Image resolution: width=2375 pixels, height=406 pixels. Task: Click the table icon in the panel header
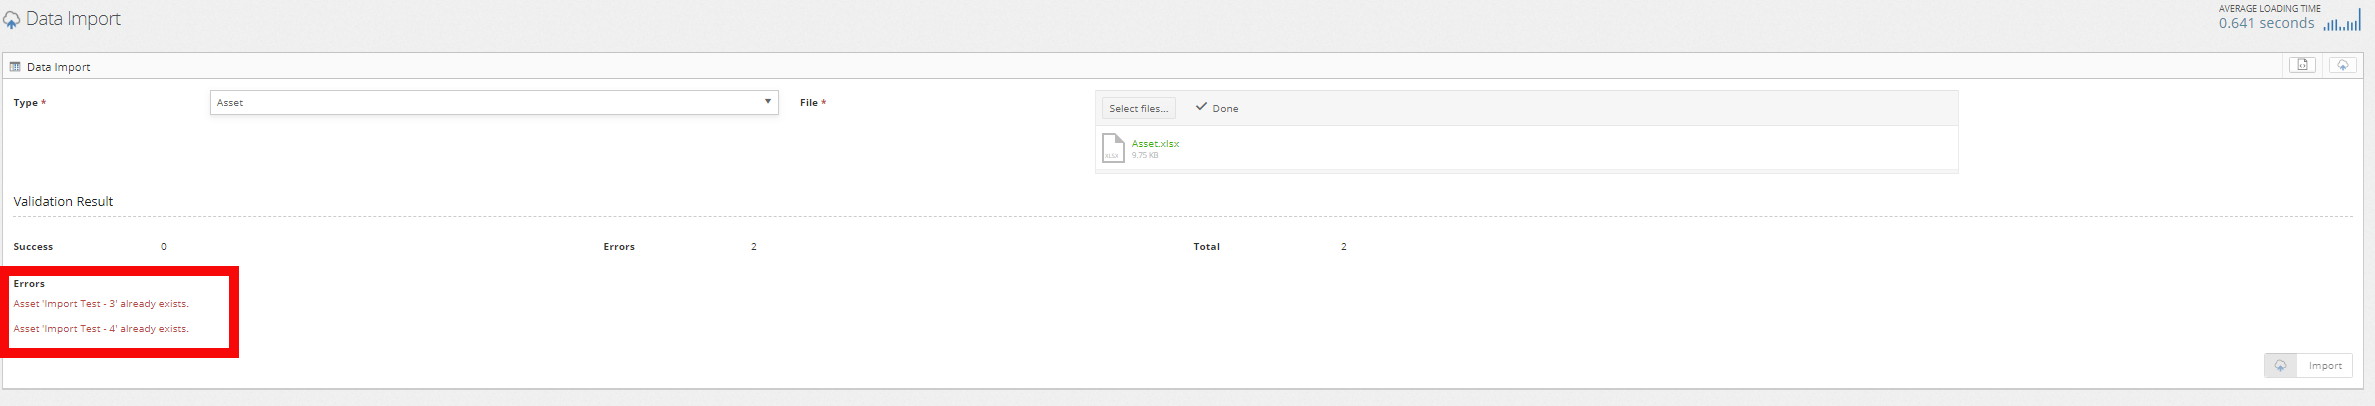coord(15,67)
